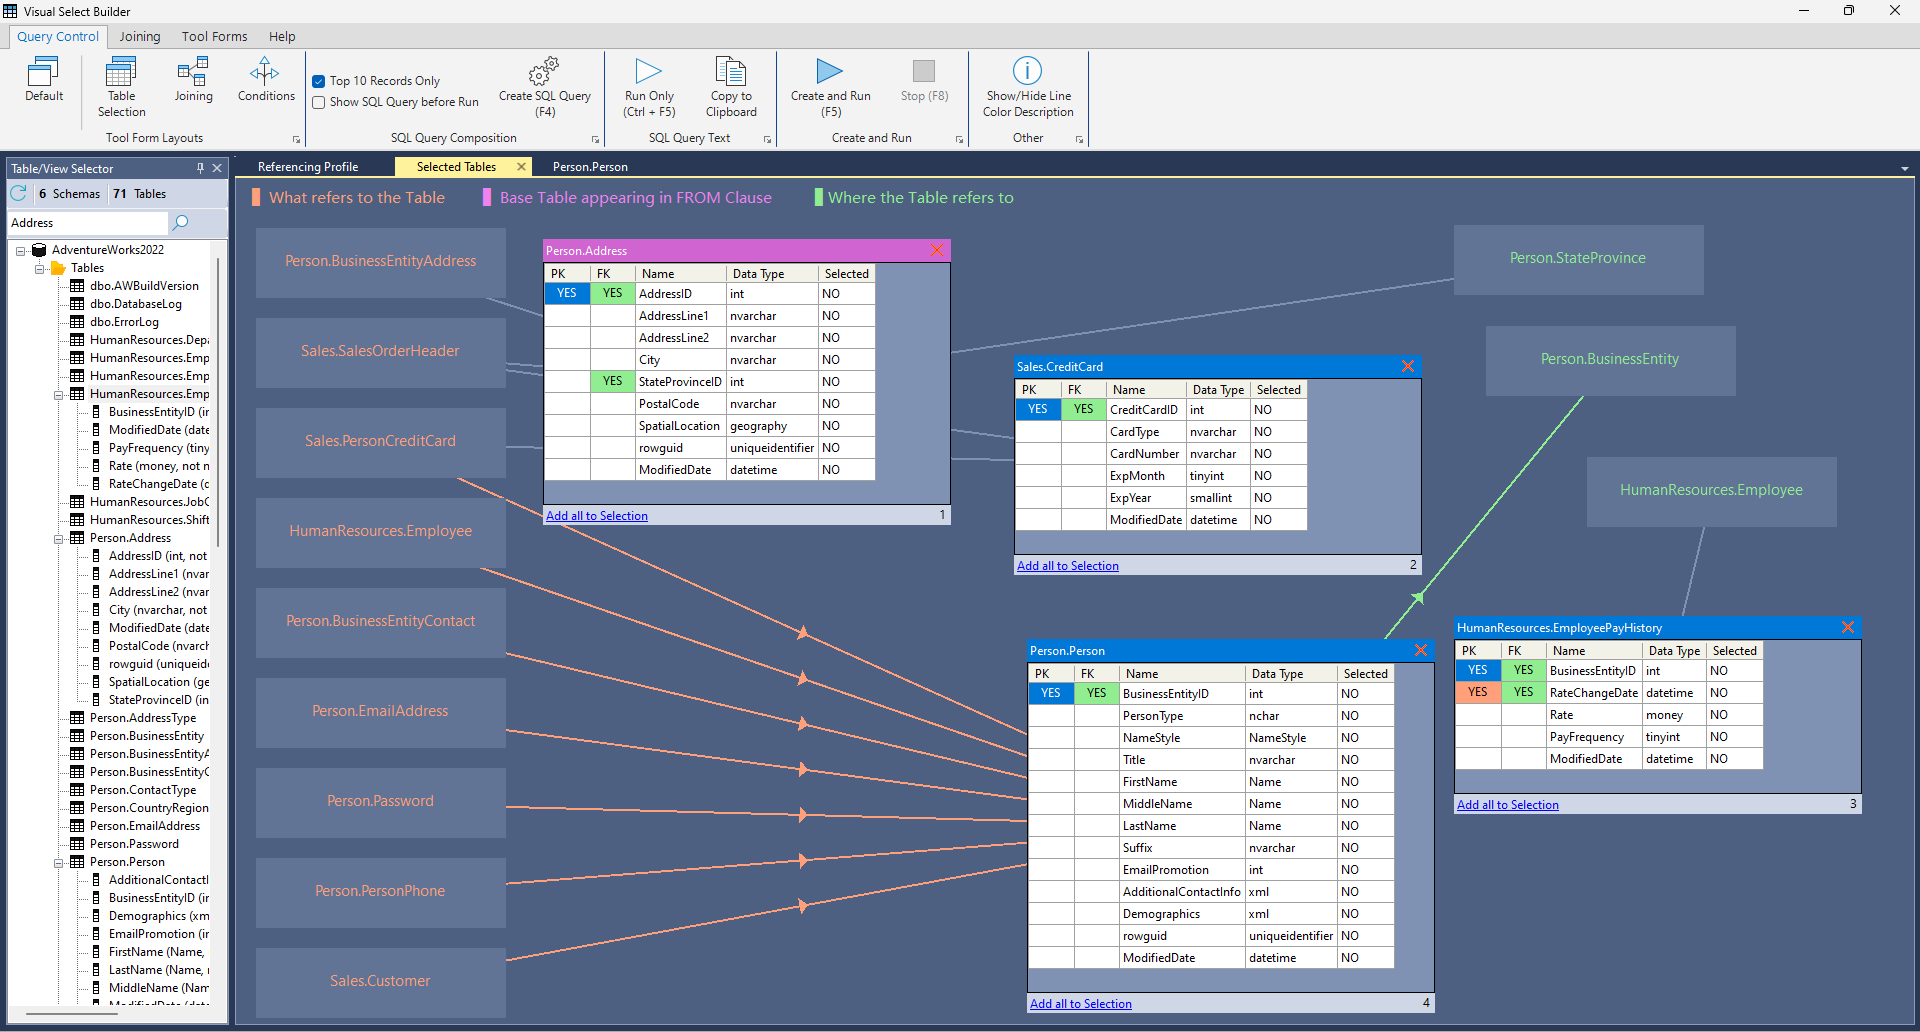Open the Joining ribbon tab

(x=140, y=37)
